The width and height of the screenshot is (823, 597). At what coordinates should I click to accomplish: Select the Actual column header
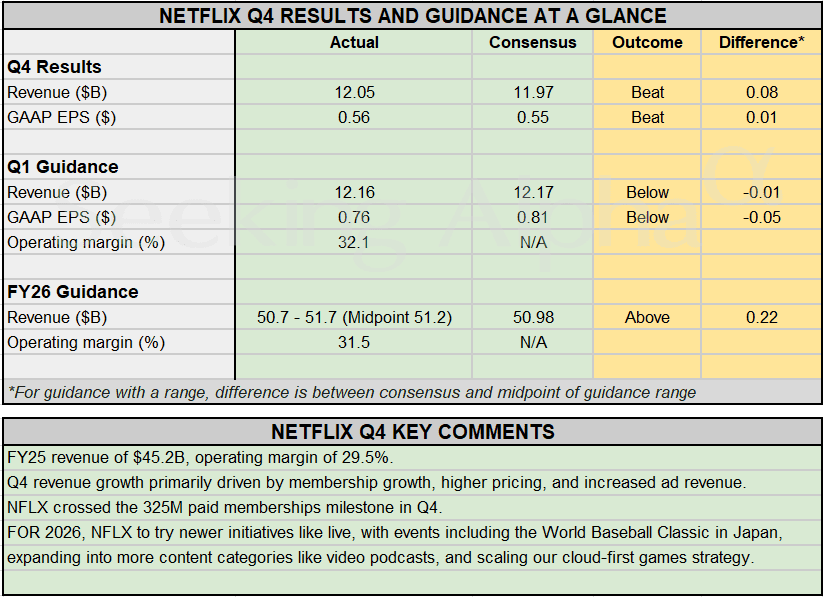point(354,42)
